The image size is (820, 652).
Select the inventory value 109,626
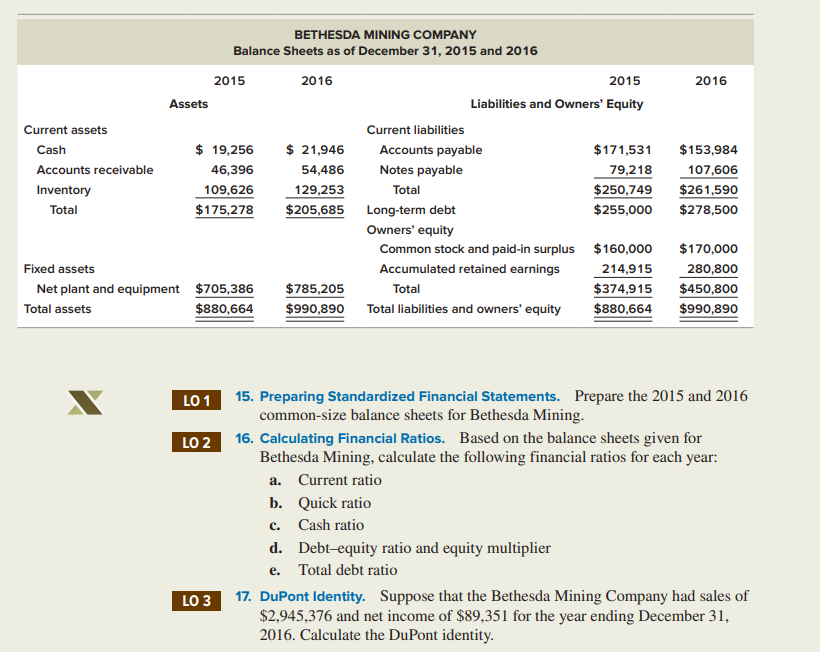(229, 190)
